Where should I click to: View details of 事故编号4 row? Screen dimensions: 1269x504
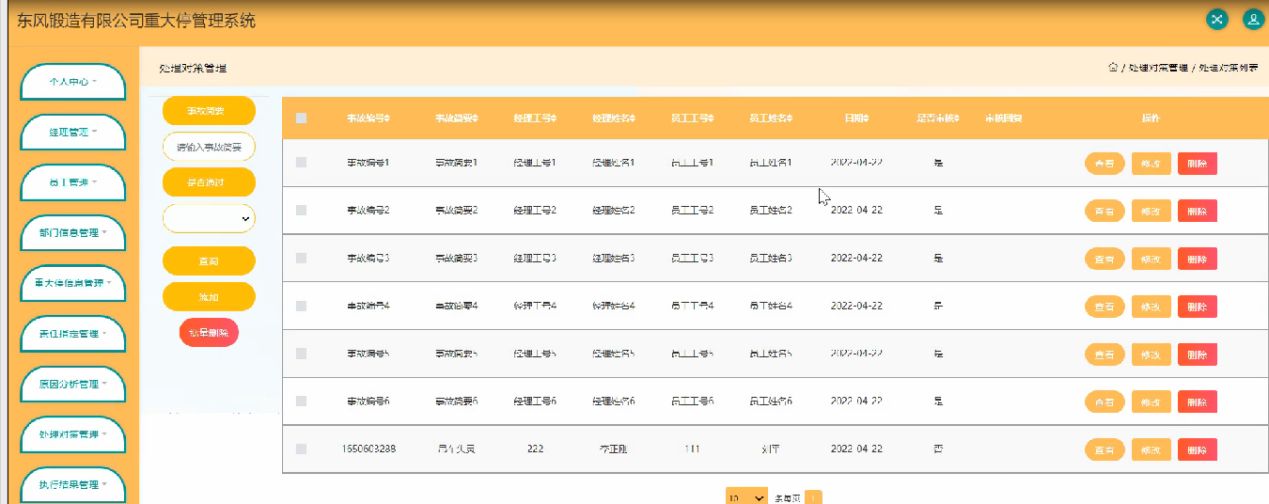tap(1105, 306)
